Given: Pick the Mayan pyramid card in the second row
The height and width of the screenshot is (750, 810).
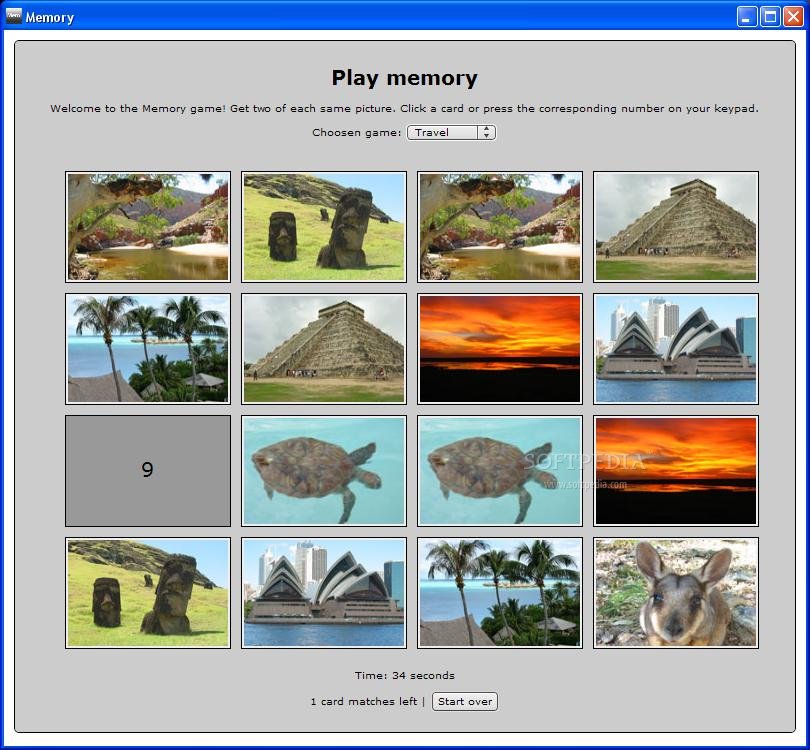Looking at the screenshot, I should [324, 349].
